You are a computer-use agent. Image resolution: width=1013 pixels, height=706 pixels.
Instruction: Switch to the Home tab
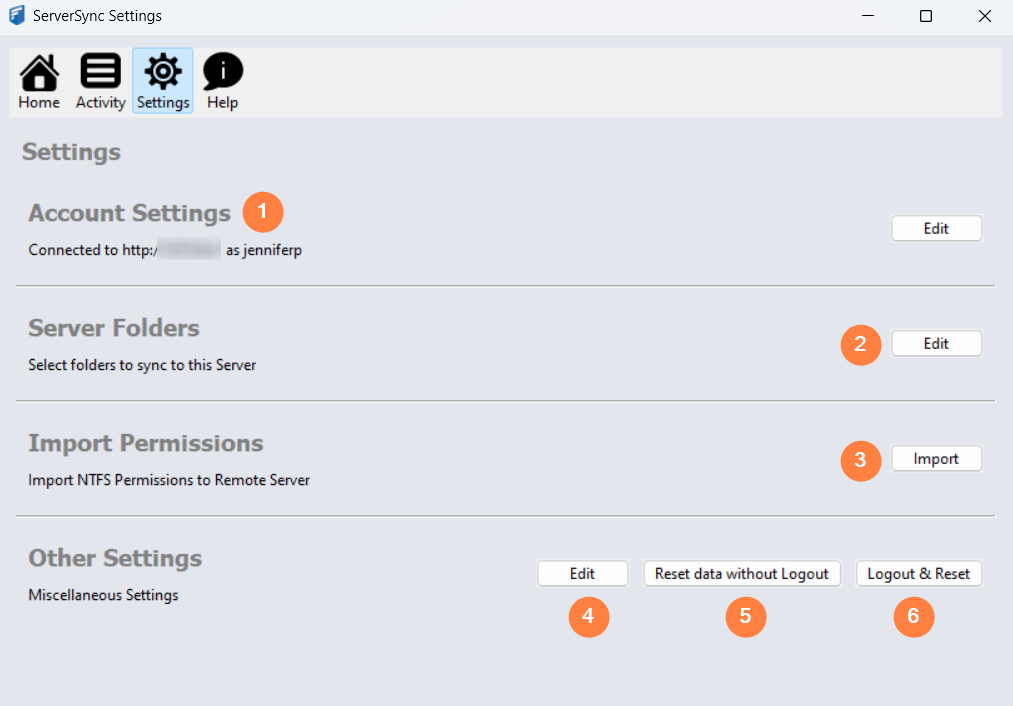coord(38,80)
